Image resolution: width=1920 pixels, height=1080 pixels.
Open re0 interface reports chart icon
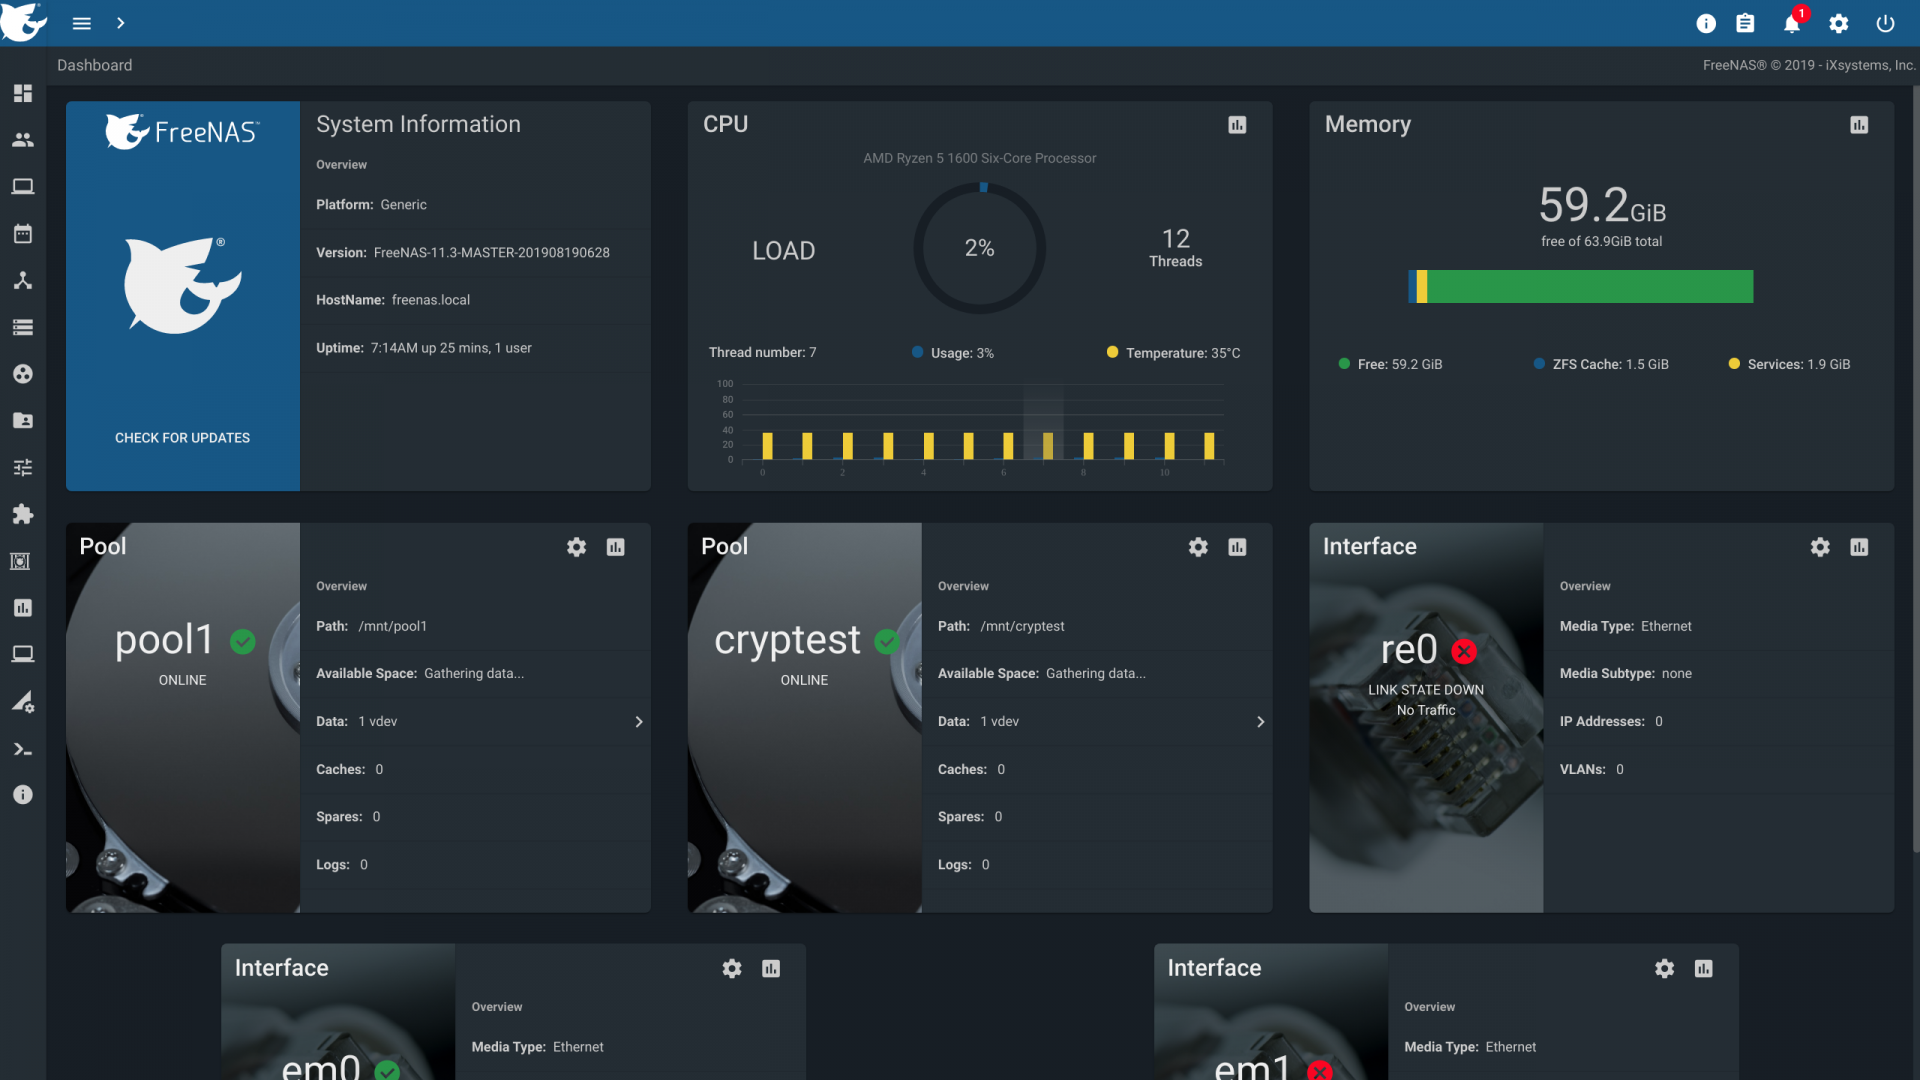(1859, 547)
